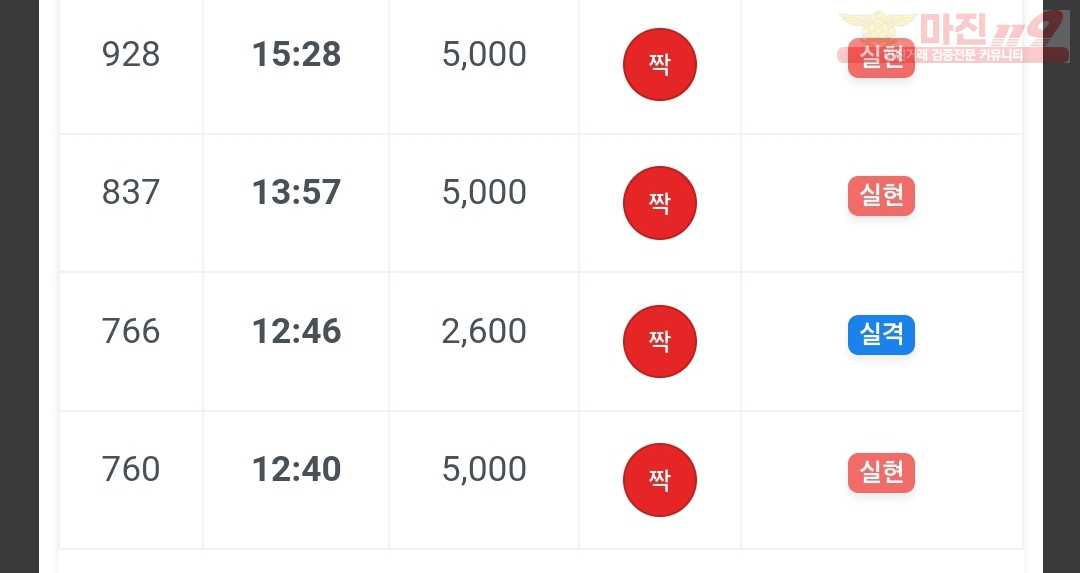Click the time 13:57

(296, 192)
